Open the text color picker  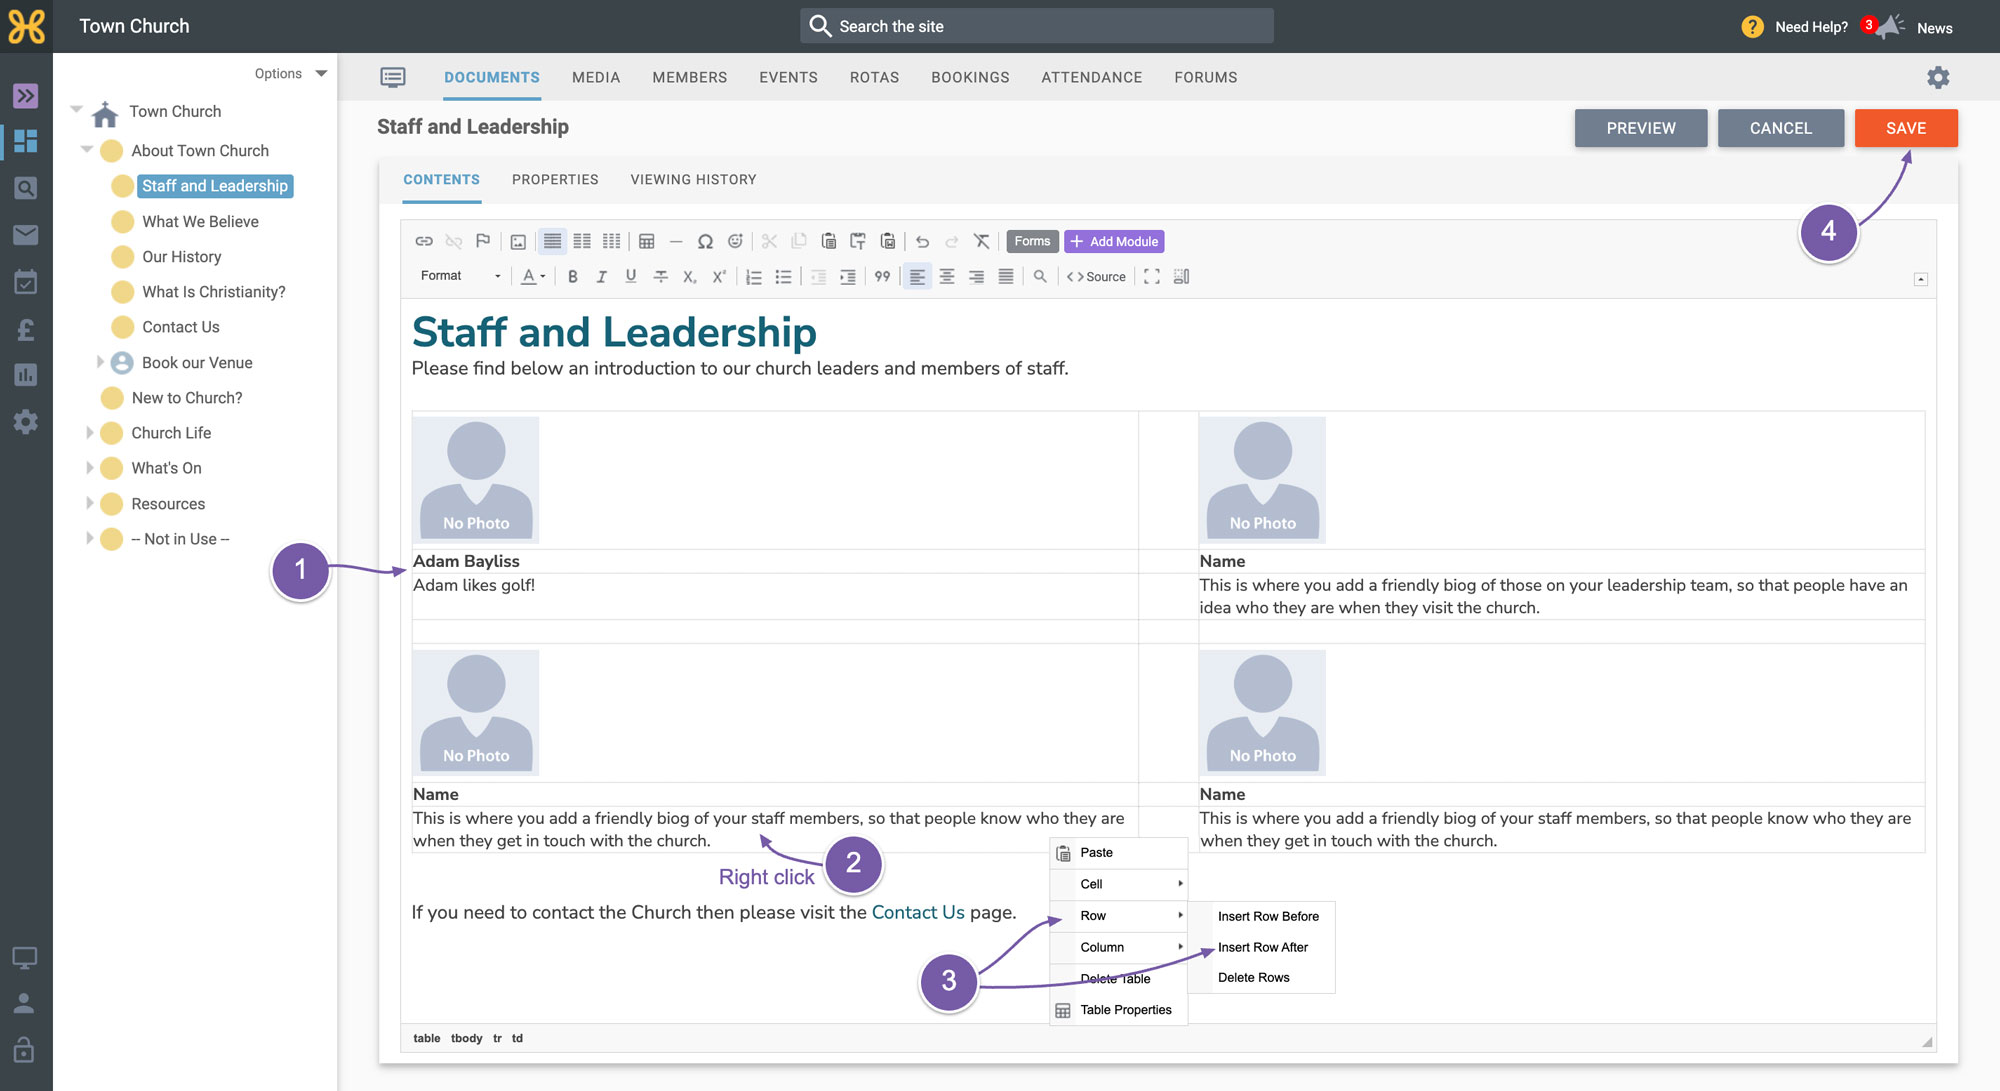pos(532,277)
